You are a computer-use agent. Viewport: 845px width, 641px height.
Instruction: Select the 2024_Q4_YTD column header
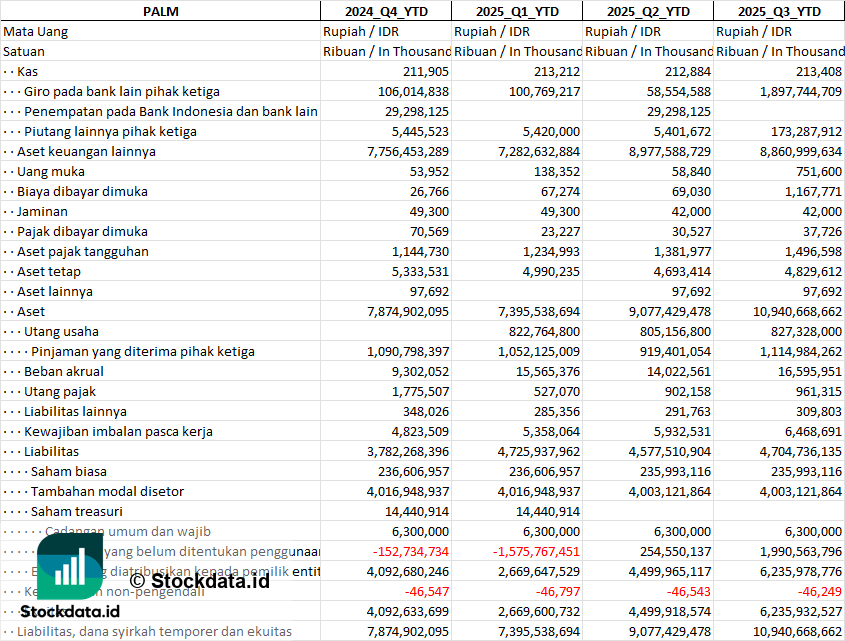click(386, 11)
